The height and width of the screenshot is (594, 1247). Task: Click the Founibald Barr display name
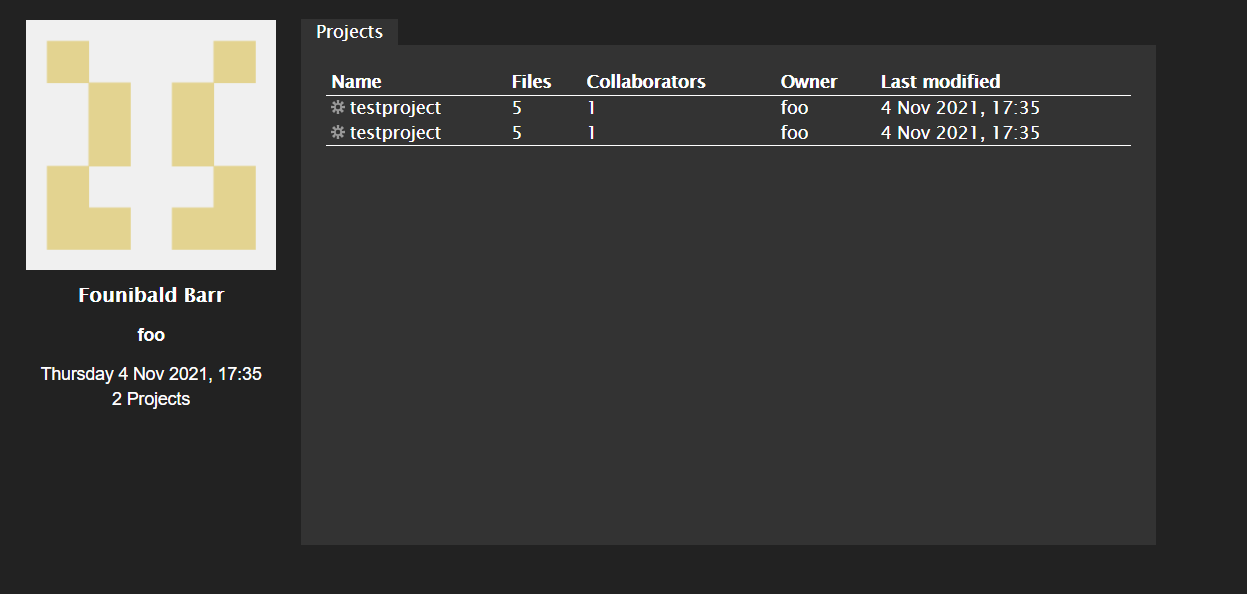tap(151, 294)
